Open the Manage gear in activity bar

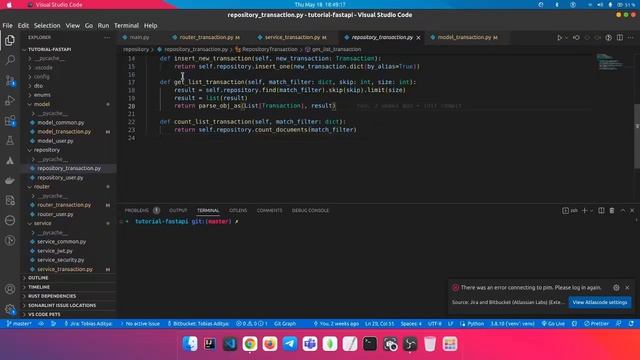pyautogui.click(x=10, y=309)
